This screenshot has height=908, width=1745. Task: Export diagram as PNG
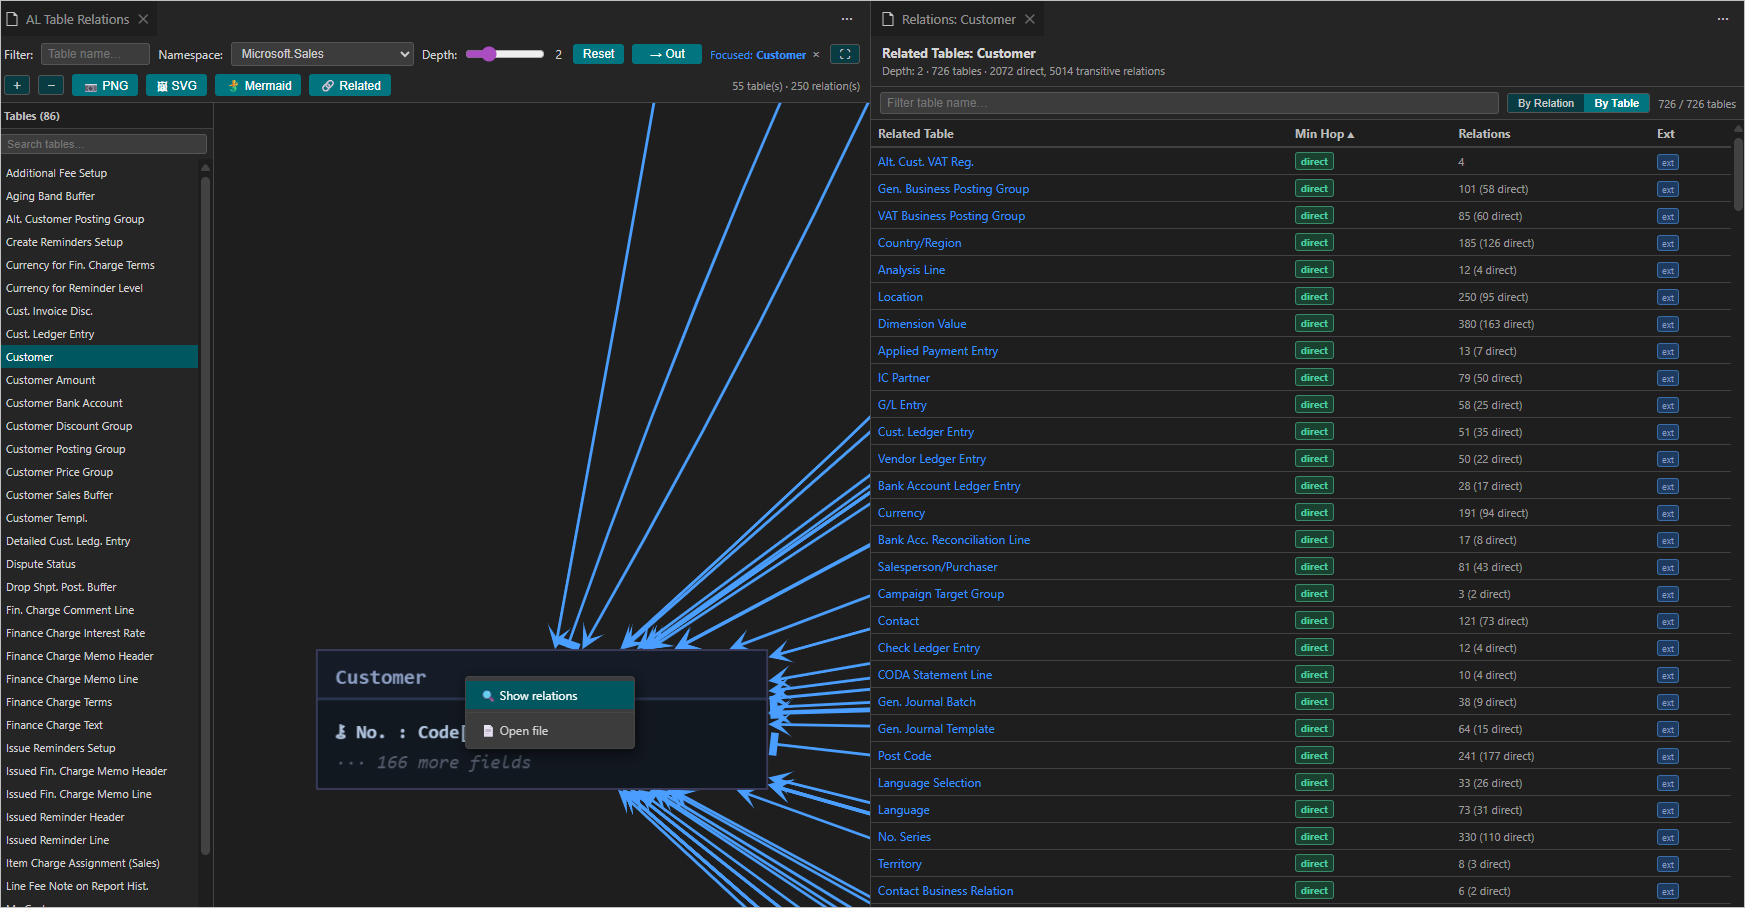[x=105, y=86]
